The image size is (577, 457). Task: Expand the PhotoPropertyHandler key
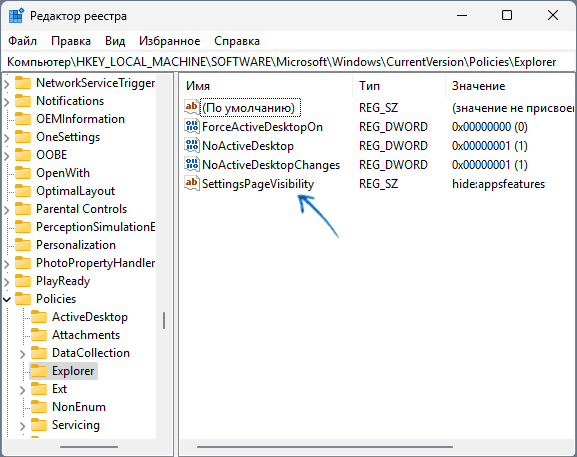click(x=7, y=264)
